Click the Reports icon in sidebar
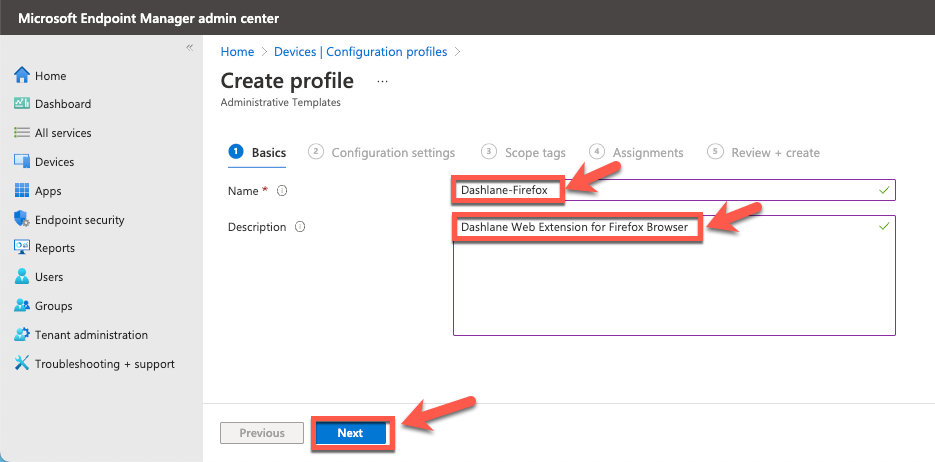Image resolution: width=935 pixels, height=462 pixels. click(x=21, y=247)
